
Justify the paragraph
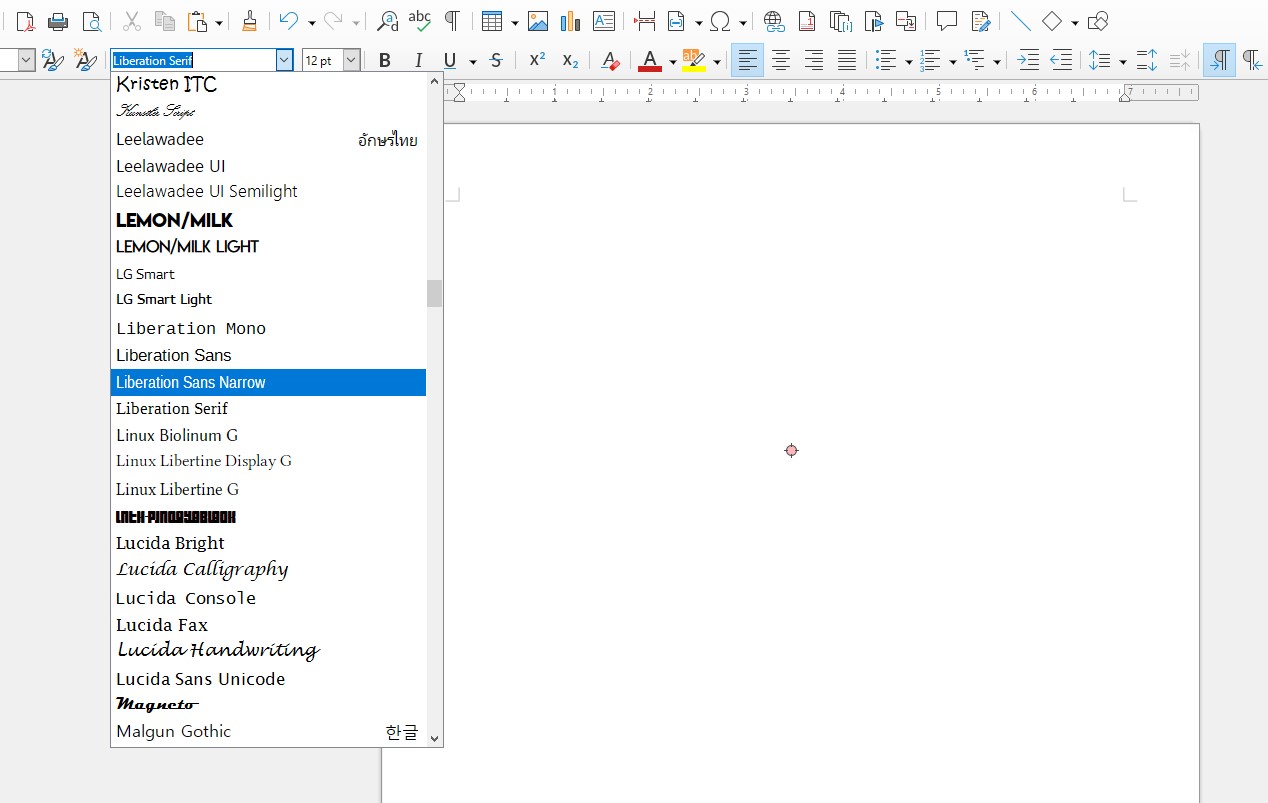pos(847,61)
